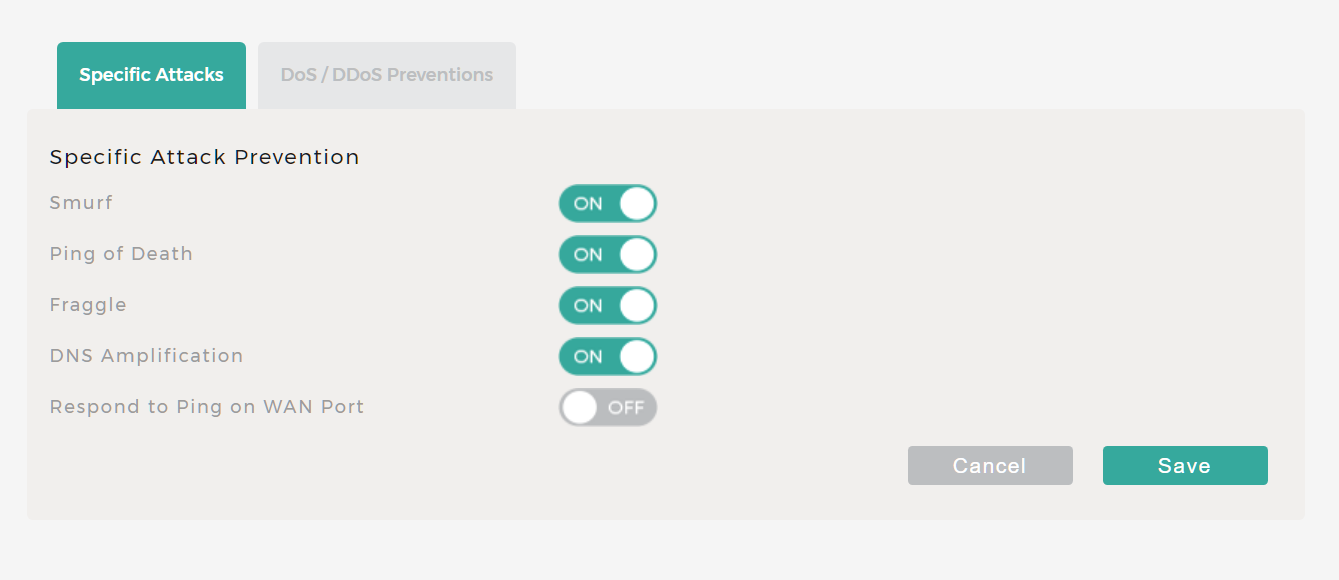Disable DNS Amplification prevention
Viewport: 1339px width, 580px height.
click(607, 356)
